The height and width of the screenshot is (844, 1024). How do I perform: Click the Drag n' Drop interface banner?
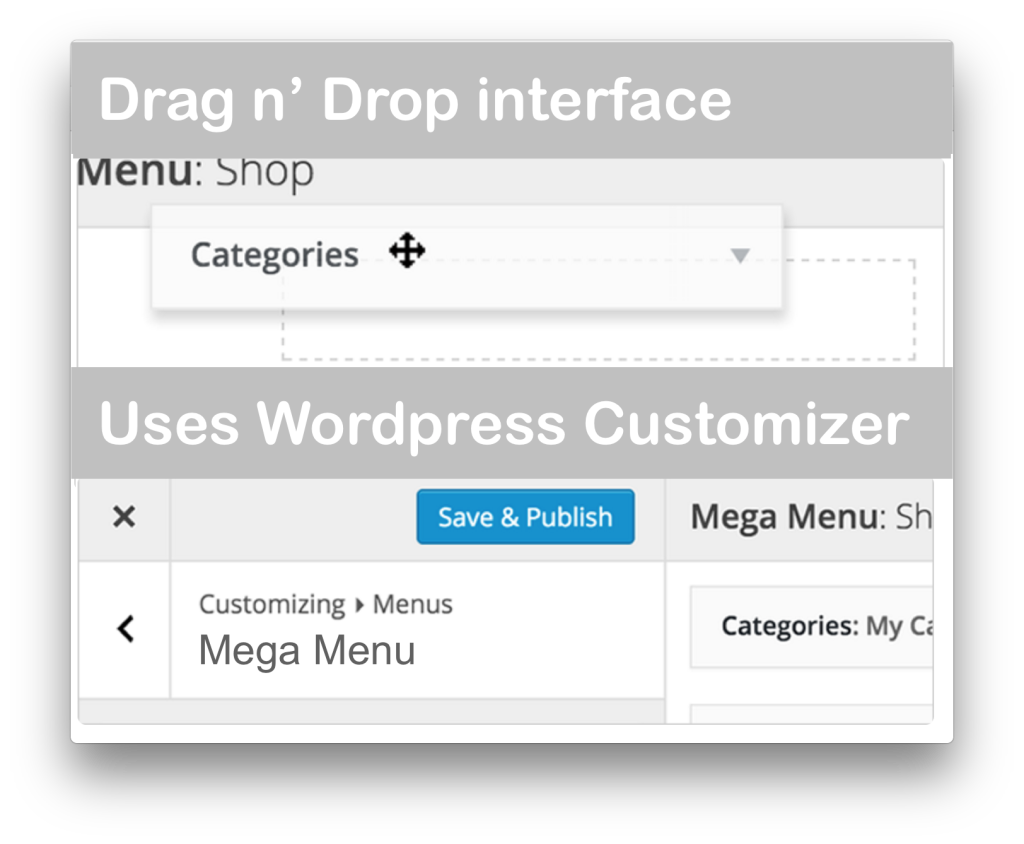pyautogui.click(x=416, y=99)
